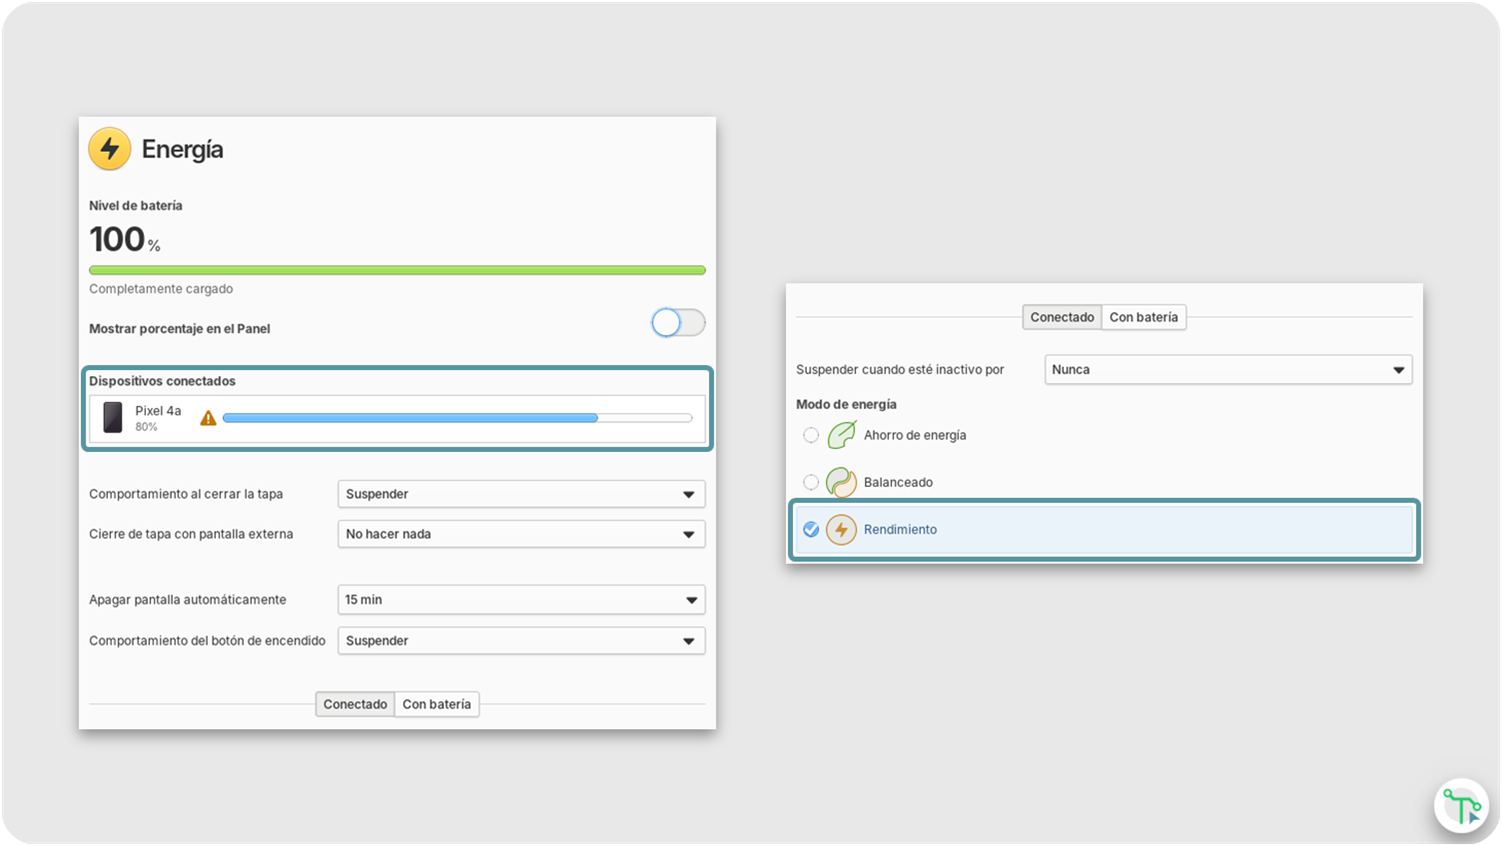Select Rendimiento as the power mode
1502x846 pixels.
coord(900,529)
